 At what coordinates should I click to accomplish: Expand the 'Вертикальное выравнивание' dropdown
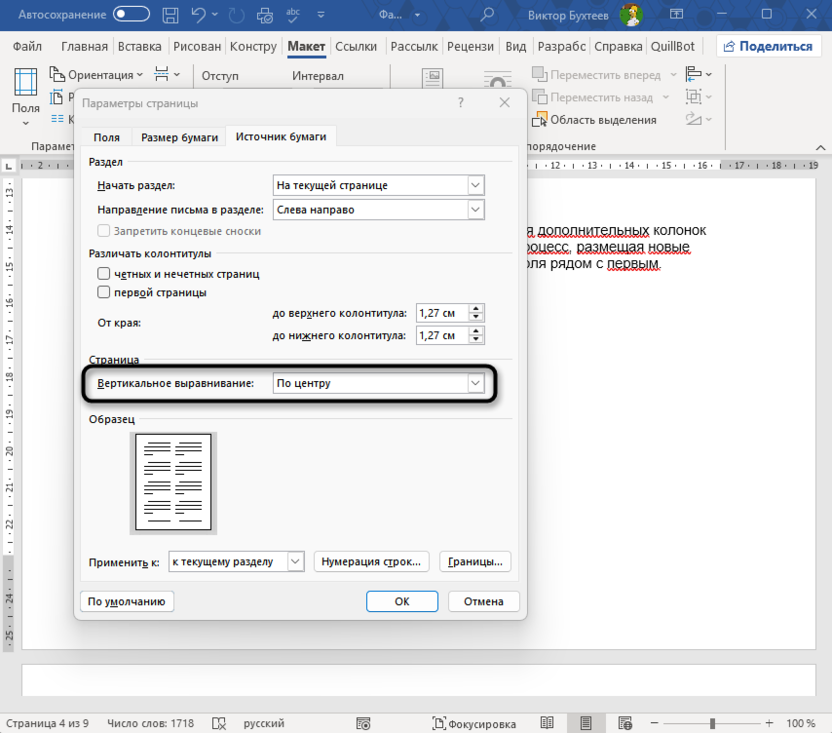tap(475, 383)
